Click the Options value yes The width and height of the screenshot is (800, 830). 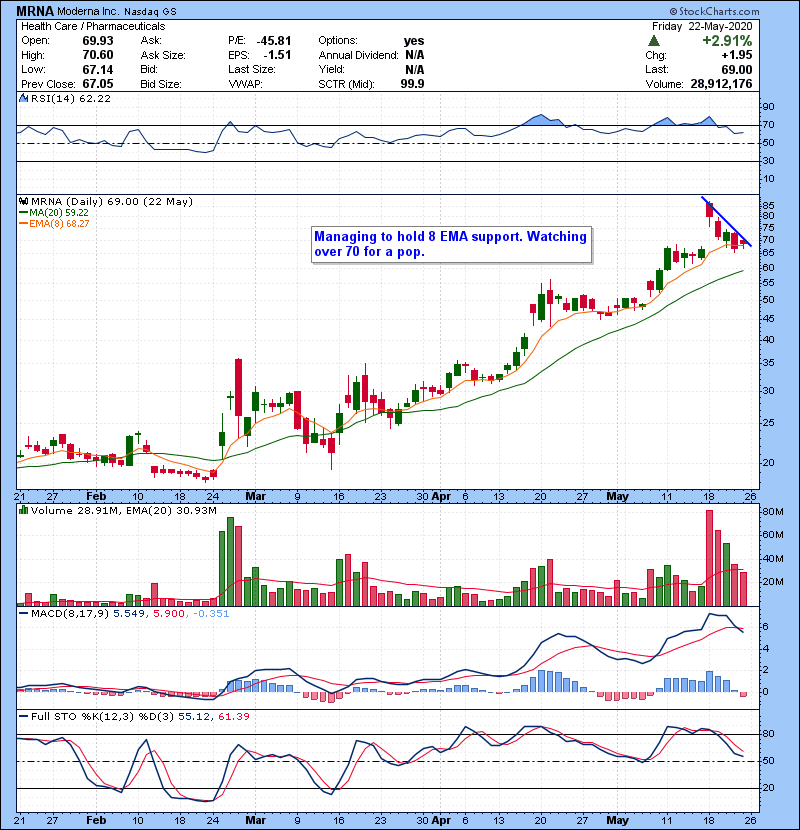[x=414, y=41]
